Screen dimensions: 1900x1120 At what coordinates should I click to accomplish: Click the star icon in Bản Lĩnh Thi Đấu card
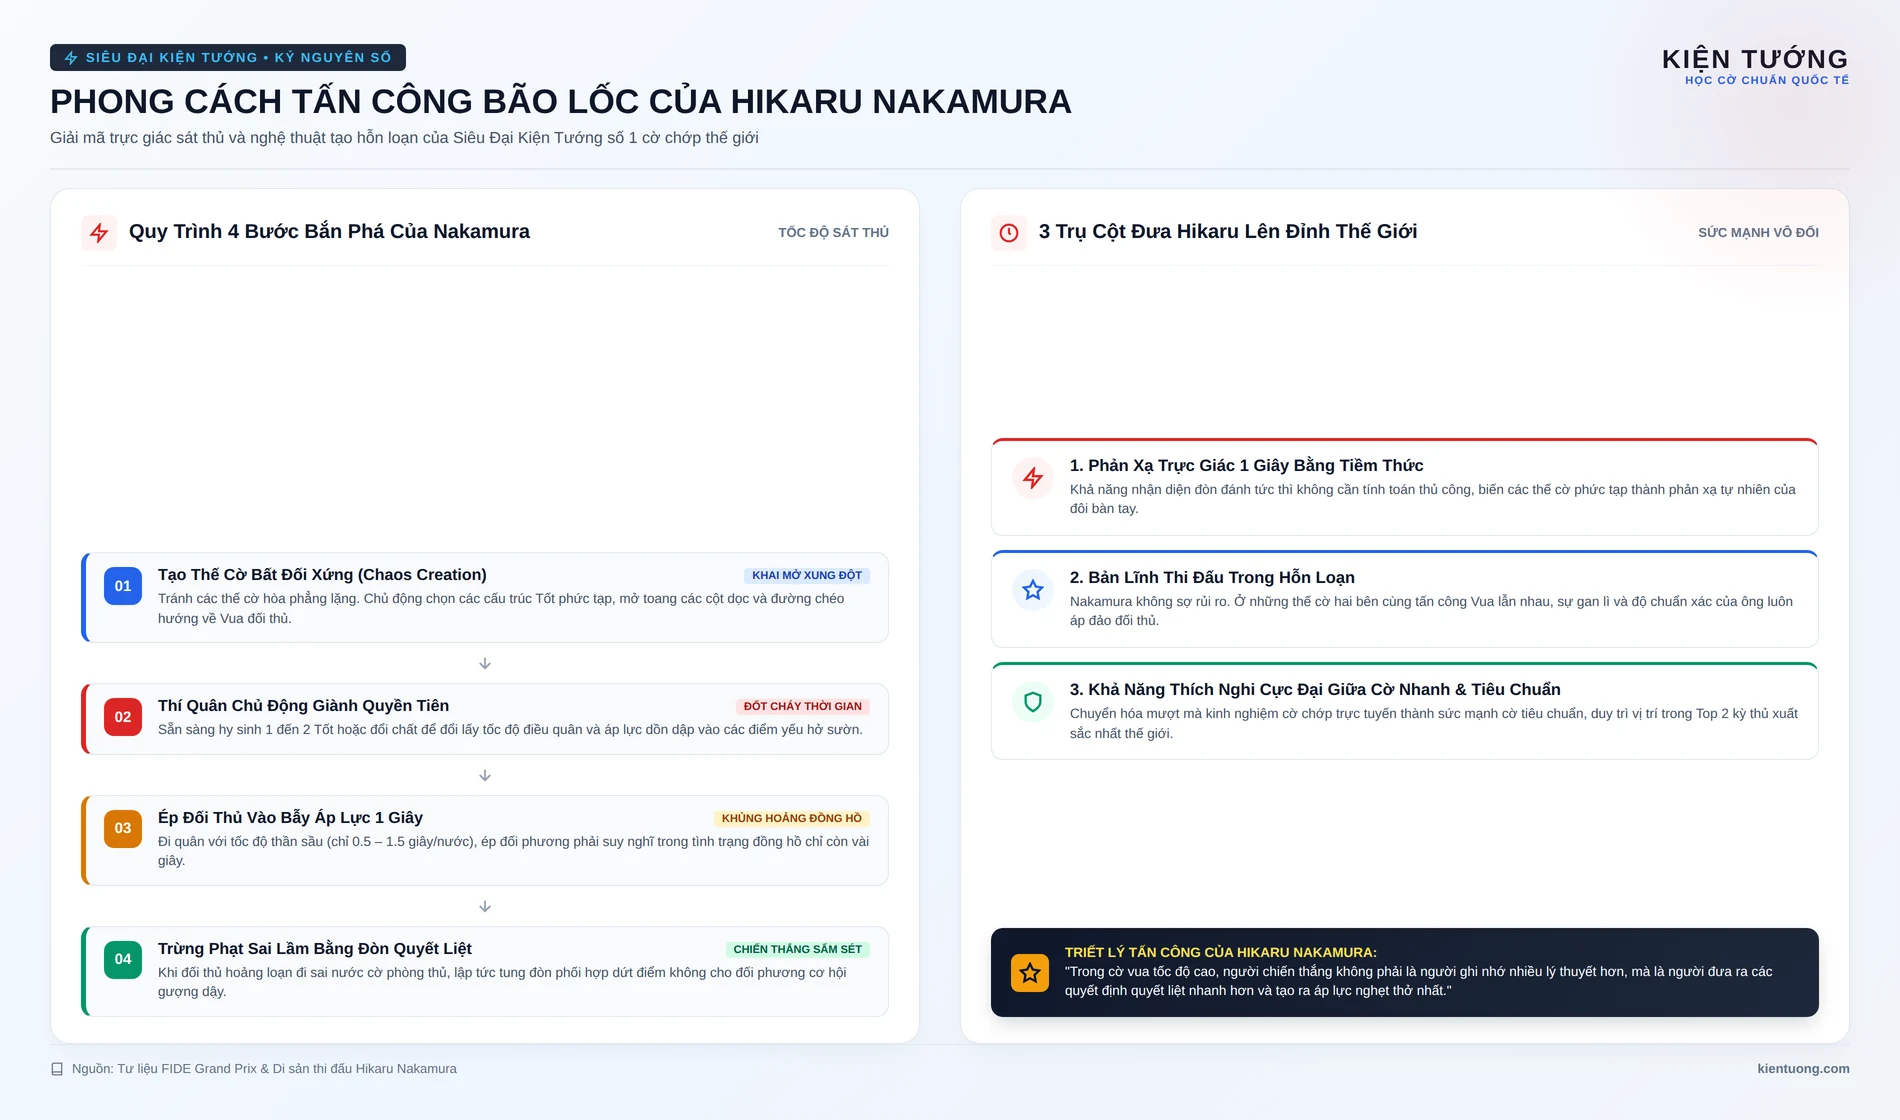1033,590
